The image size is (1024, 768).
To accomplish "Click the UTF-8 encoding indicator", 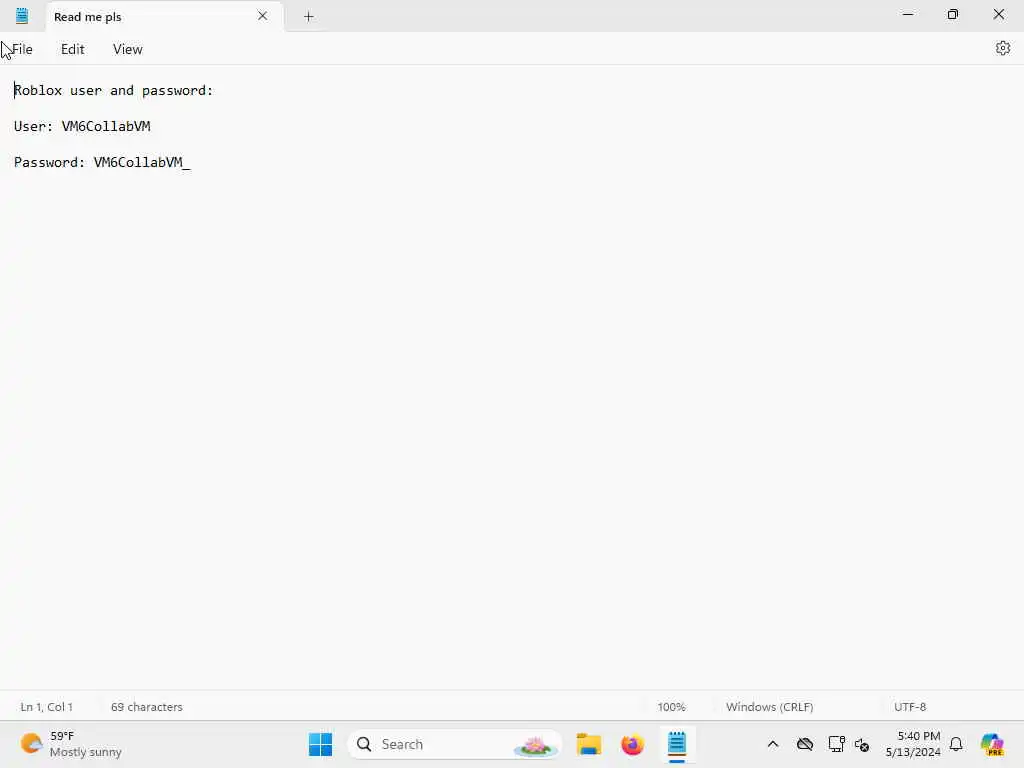I will point(910,707).
